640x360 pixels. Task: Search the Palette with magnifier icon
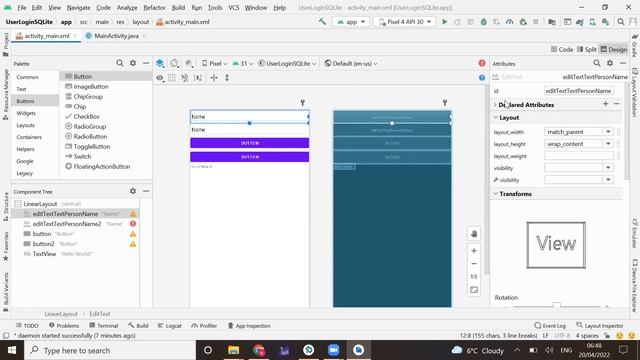(x=120, y=63)
